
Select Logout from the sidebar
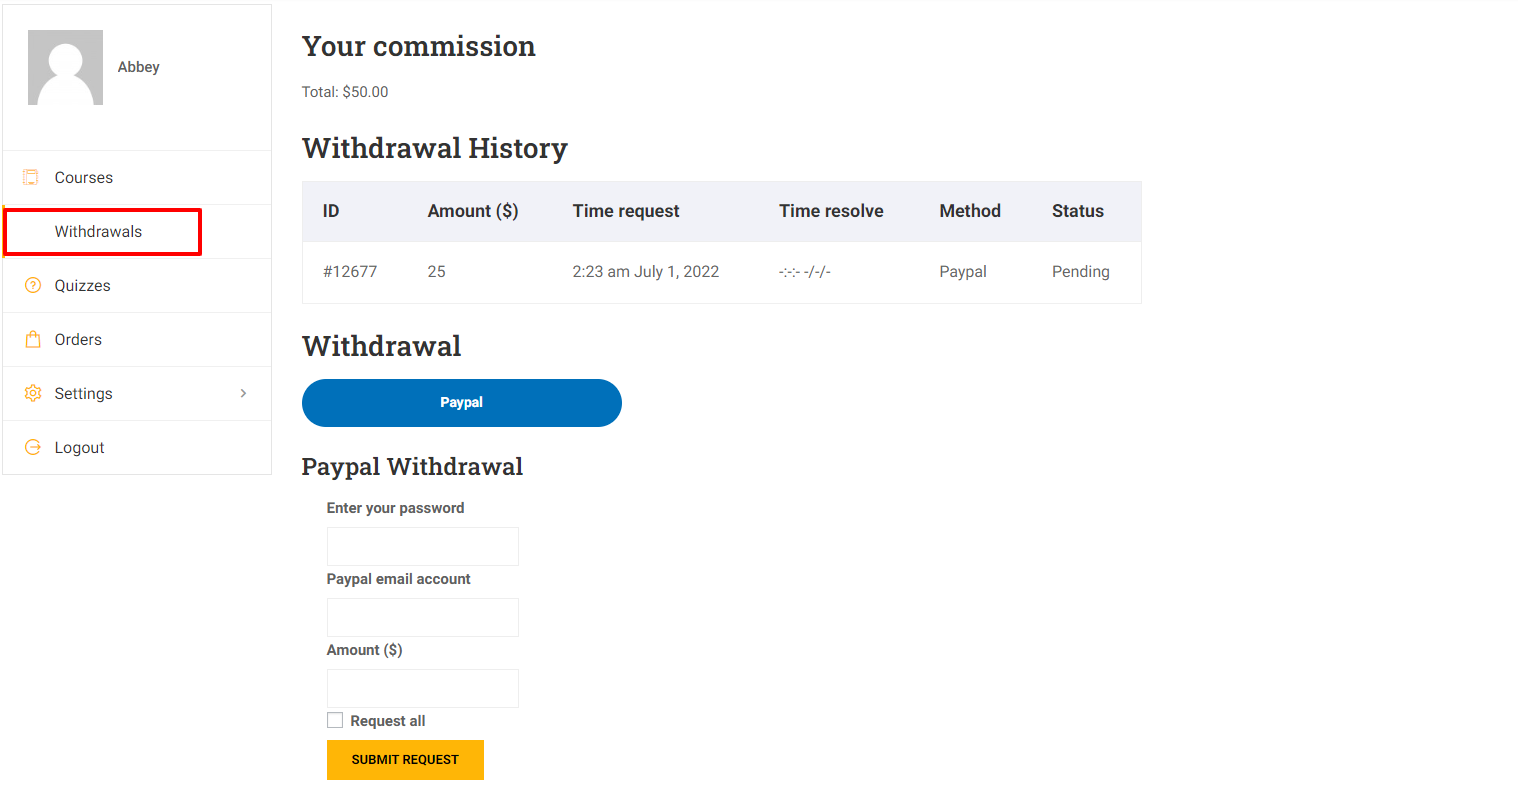[137, 447]
